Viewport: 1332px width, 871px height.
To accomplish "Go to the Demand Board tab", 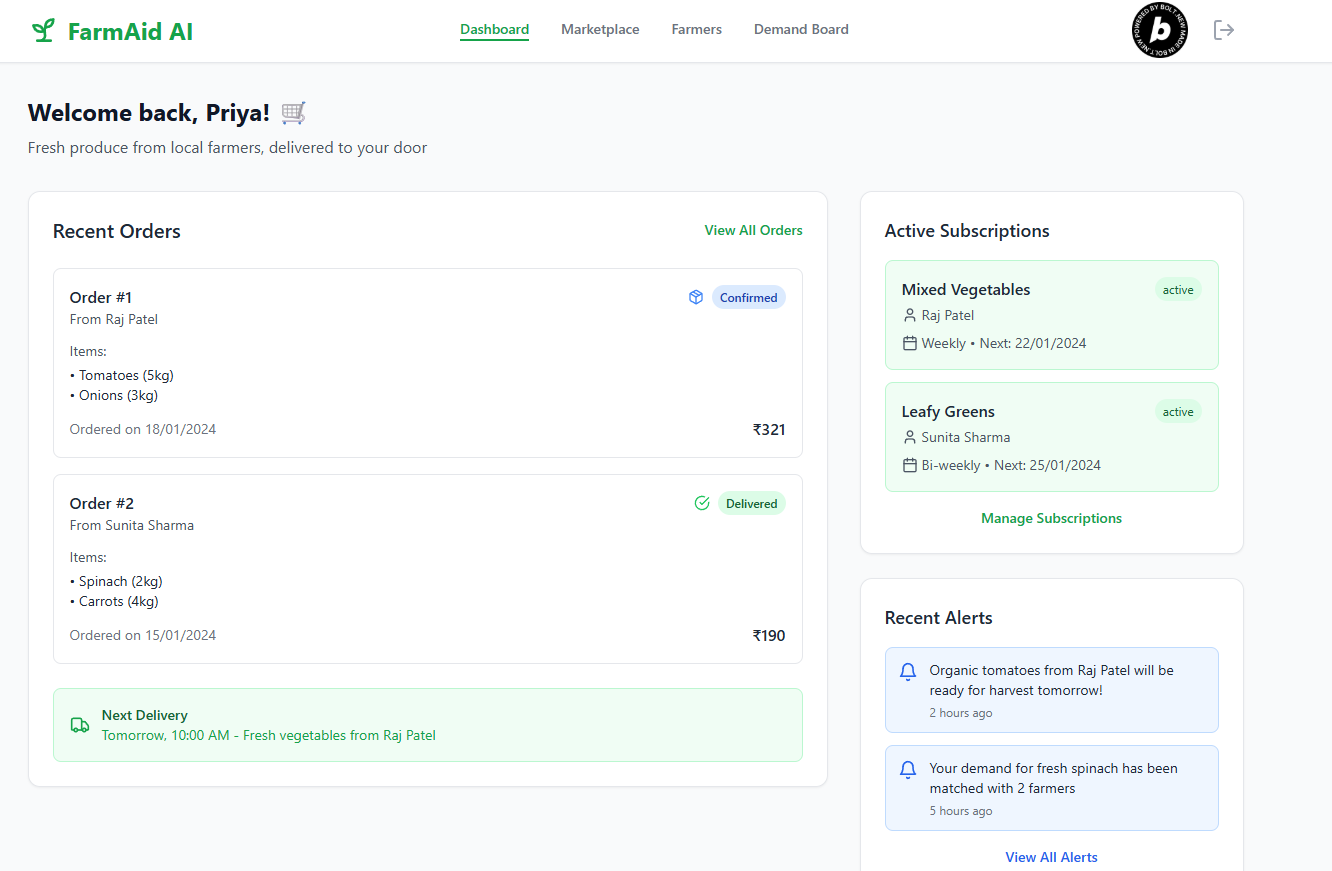I will point(801,30).
